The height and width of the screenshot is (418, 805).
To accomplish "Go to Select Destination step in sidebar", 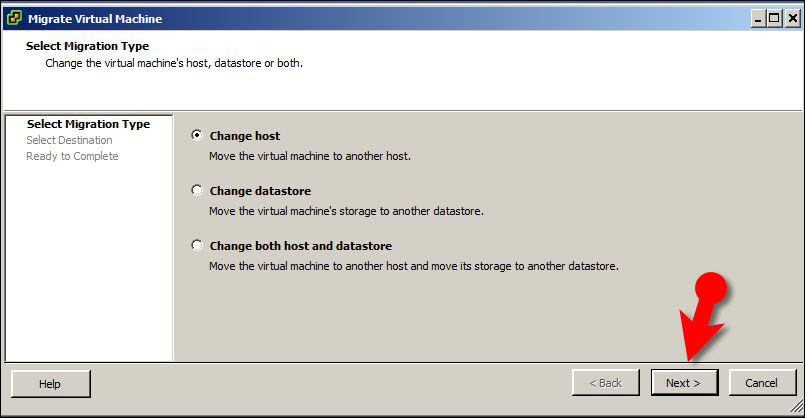I will (x=69, y=140).
